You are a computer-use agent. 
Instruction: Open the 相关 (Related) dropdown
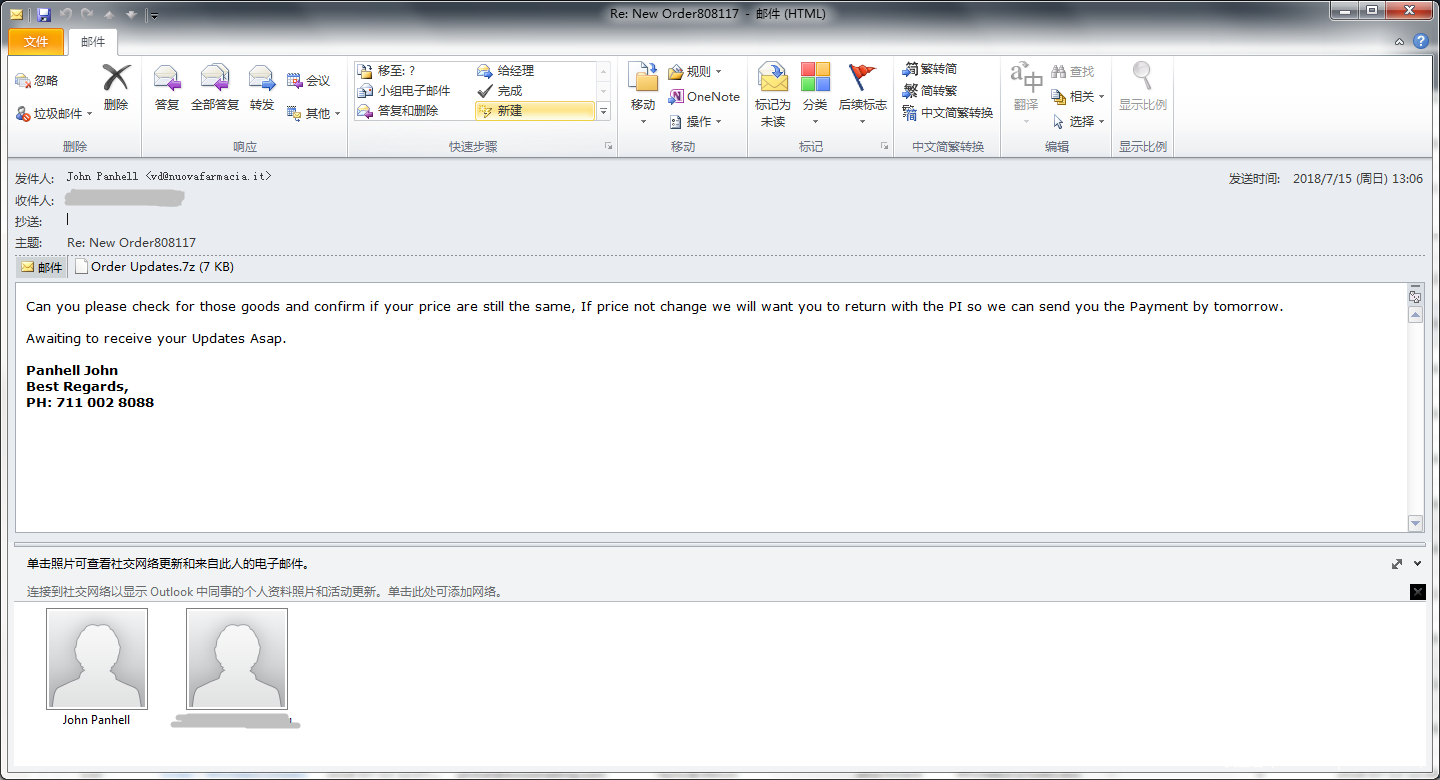pos(1078,96)
